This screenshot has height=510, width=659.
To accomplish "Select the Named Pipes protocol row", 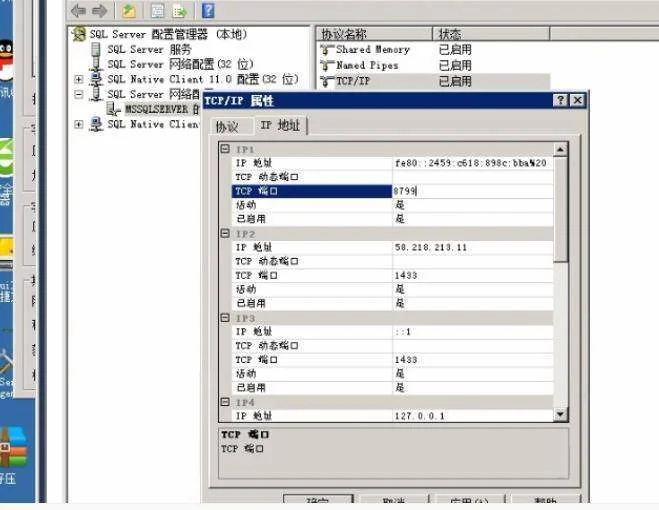I will pyautogui.click(x=366, y=65).
